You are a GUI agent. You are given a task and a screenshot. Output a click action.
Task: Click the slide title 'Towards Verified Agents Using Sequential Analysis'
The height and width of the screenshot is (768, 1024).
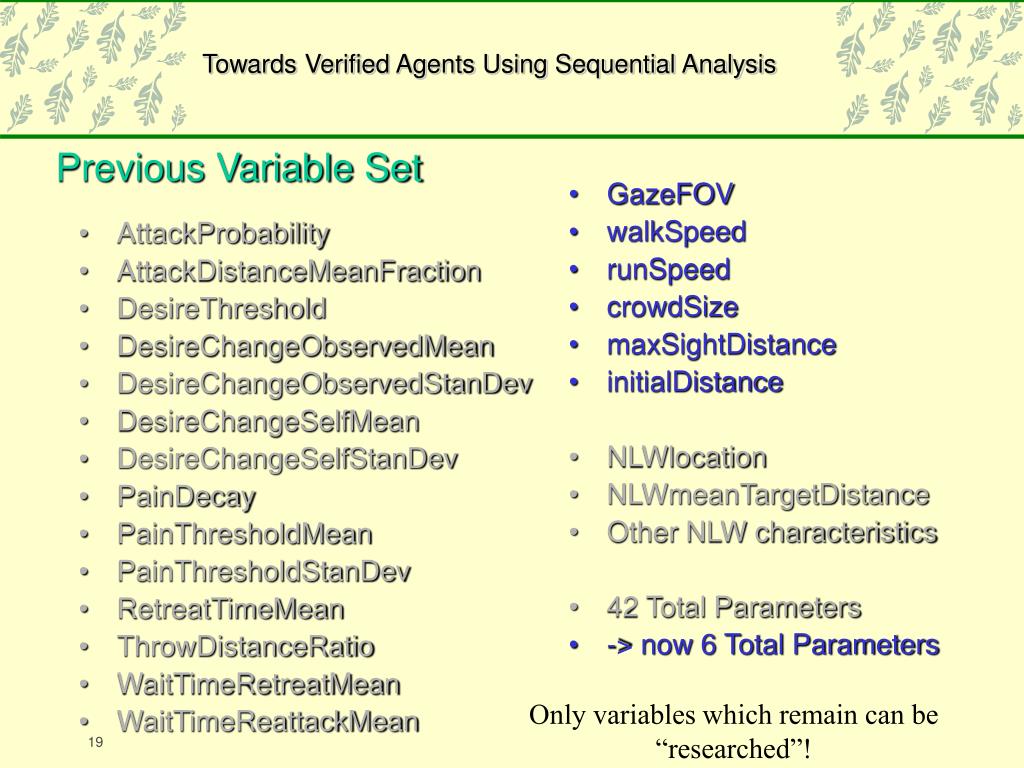click(489, 65)
